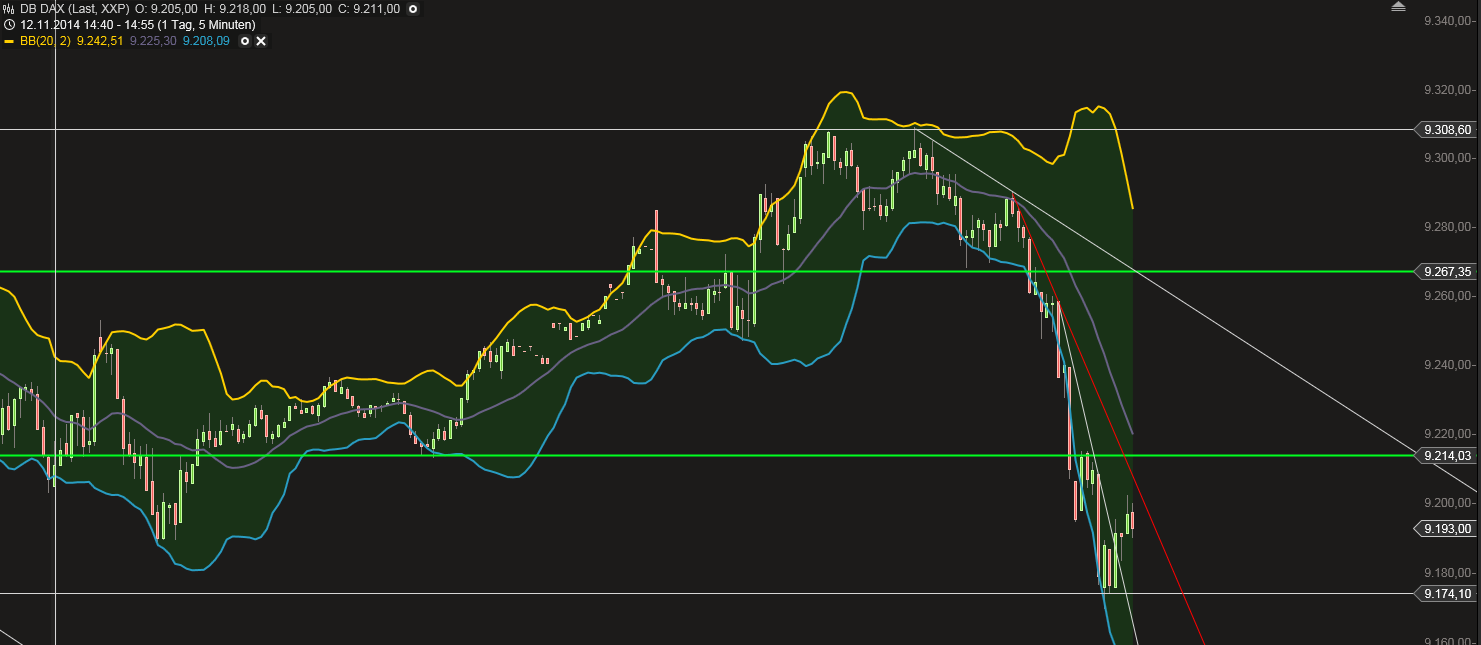Click the clock icon beside the 12.11.2014 timestamp
The image size is (1481, 645).
pyautogui.click(x=8, y=24)
